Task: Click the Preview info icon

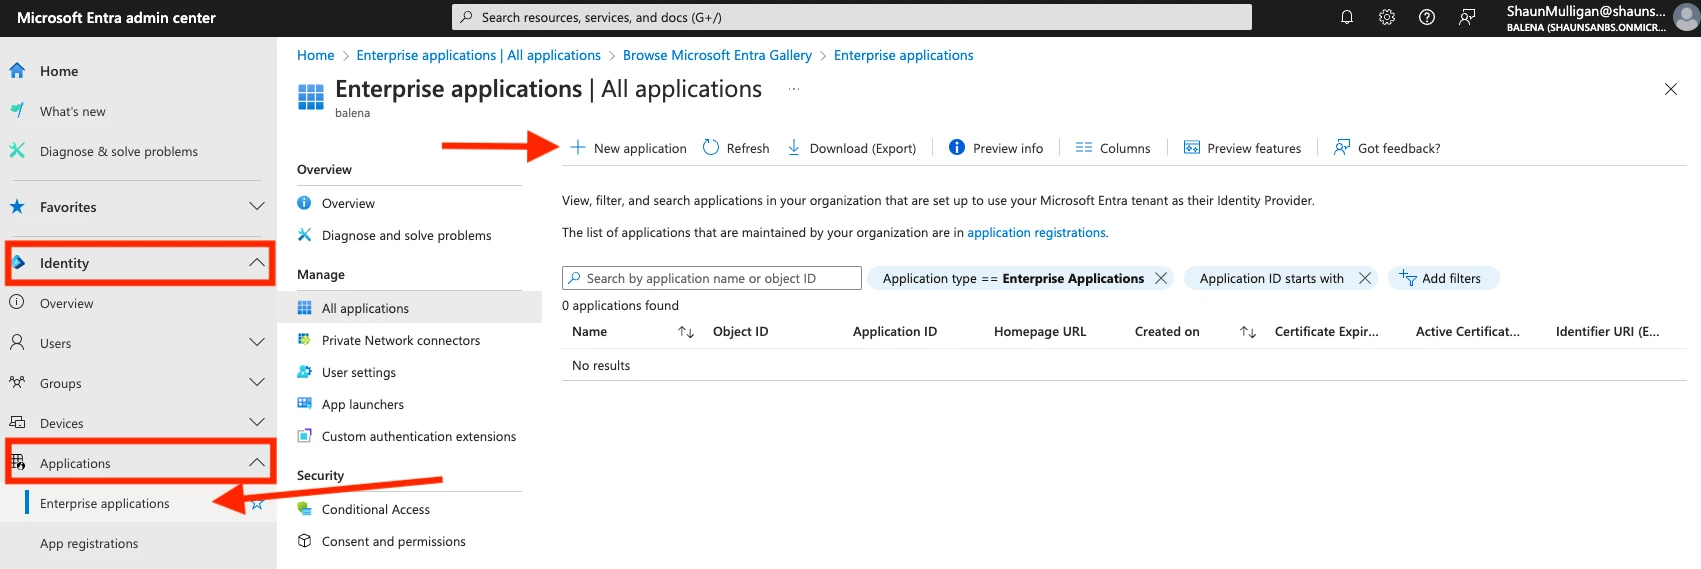Action: (957, 148)
